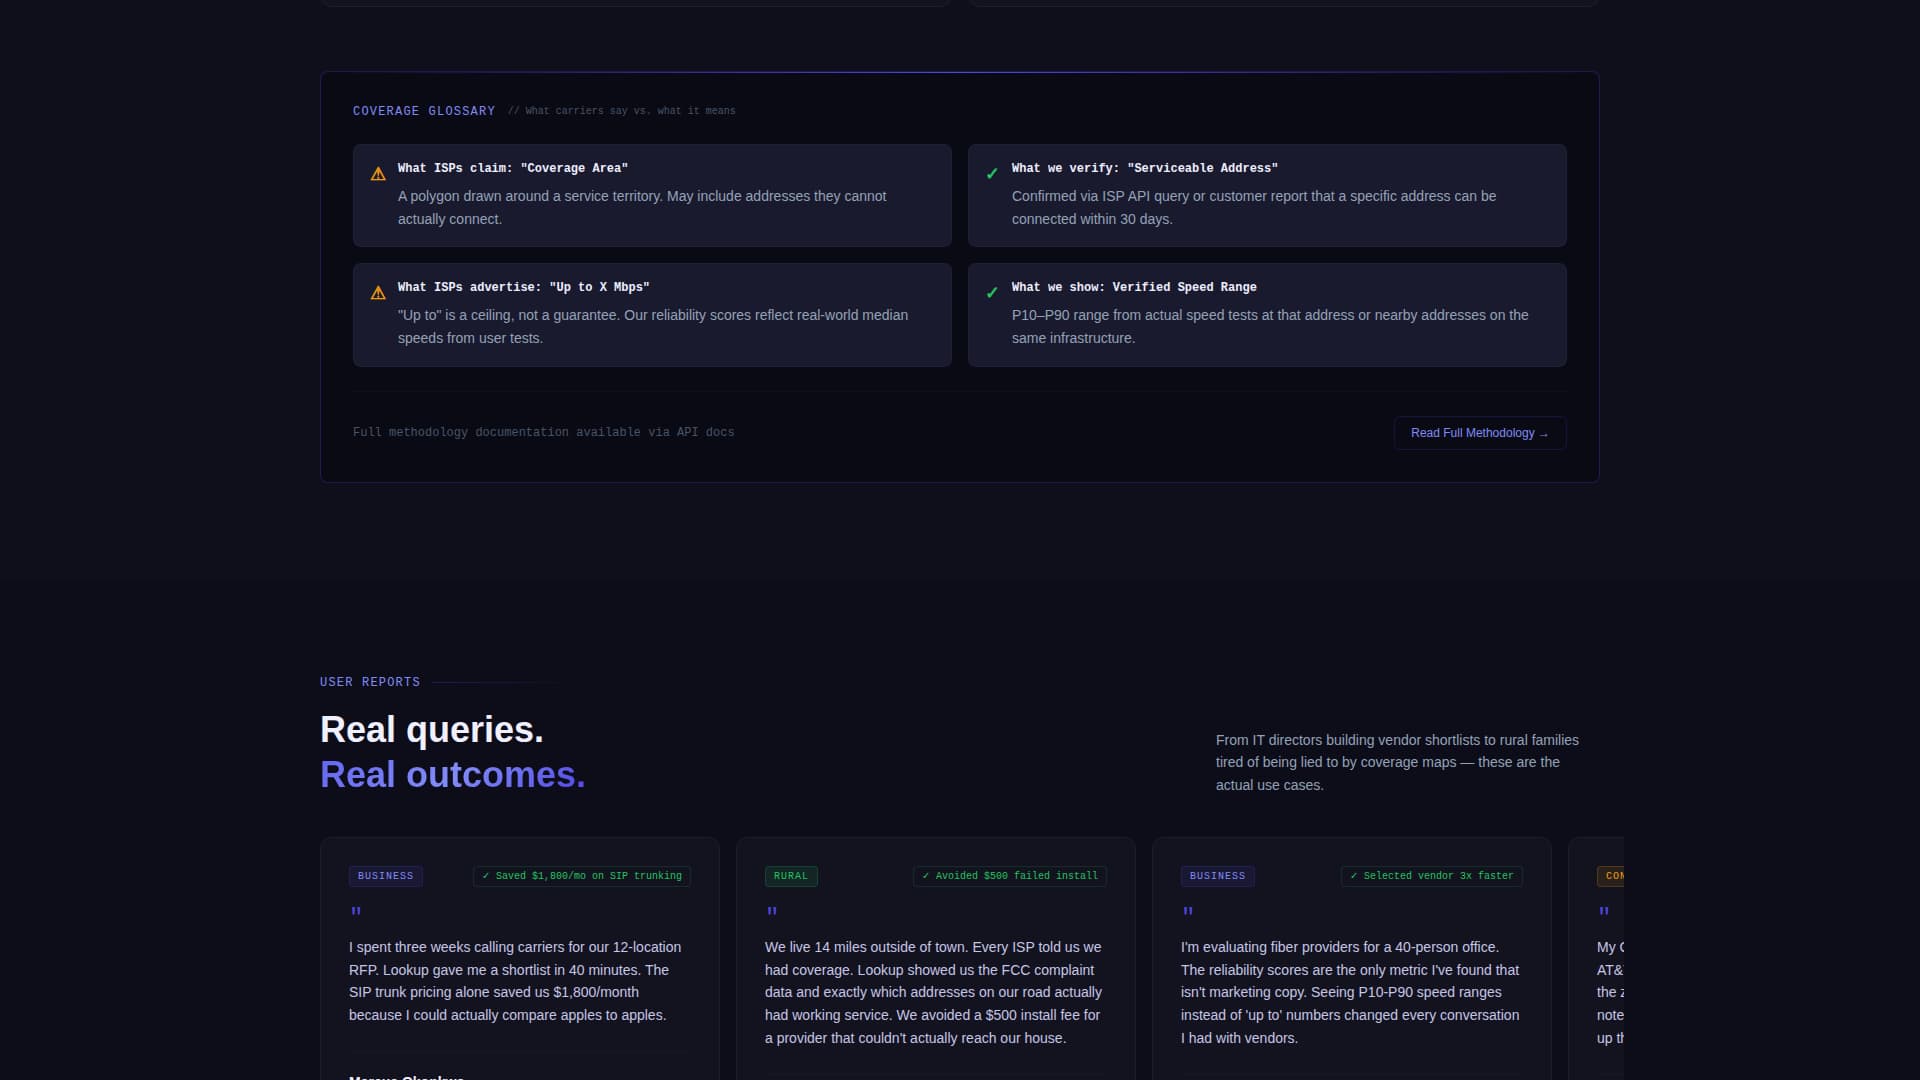The height and width of the screenshot is (1080, 1920).
Task: Click the "Real outcomes." heading
Action: (x=453, y=775)
